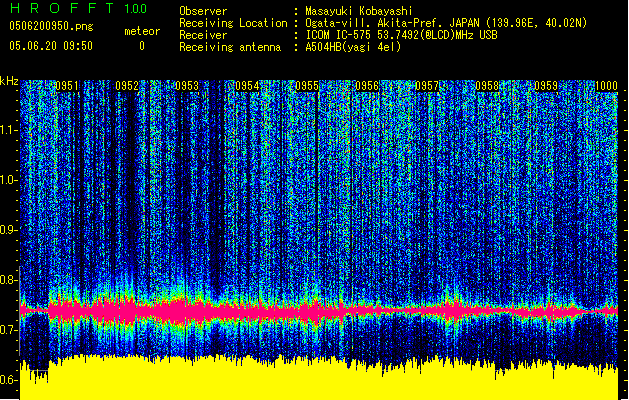
Task: Click the kHz axis unit label
Action: pos(9,81)
